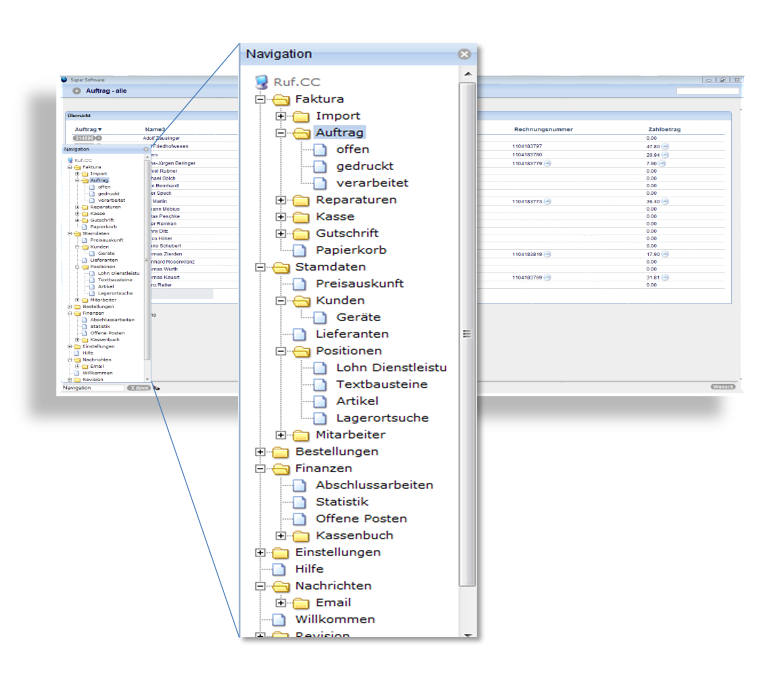This screenshot has height=673, width=772.
Task: Expand the Kassenbuch folder in enlarged tree
Action: click(x=281, y=535)
